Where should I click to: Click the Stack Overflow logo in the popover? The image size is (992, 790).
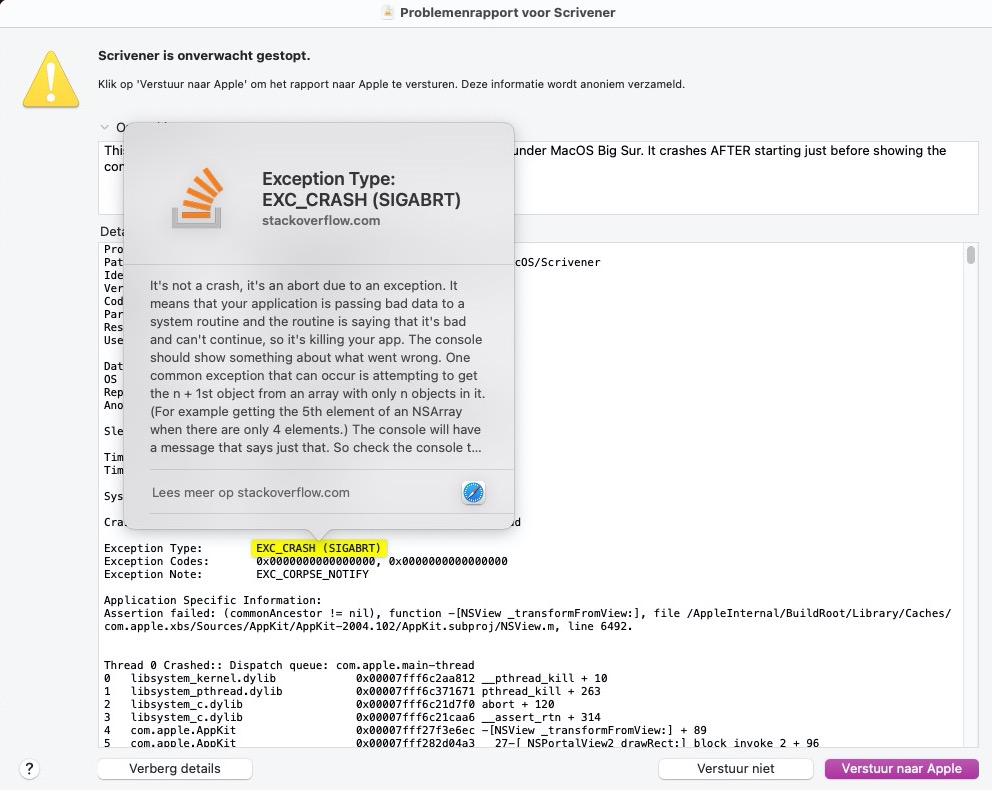point(197,197)
